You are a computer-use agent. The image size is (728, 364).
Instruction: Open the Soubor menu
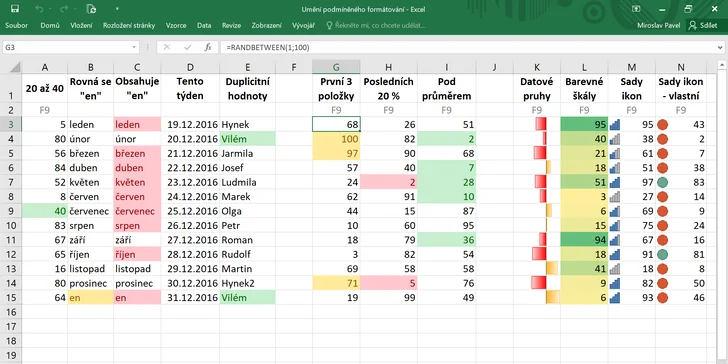16,26
